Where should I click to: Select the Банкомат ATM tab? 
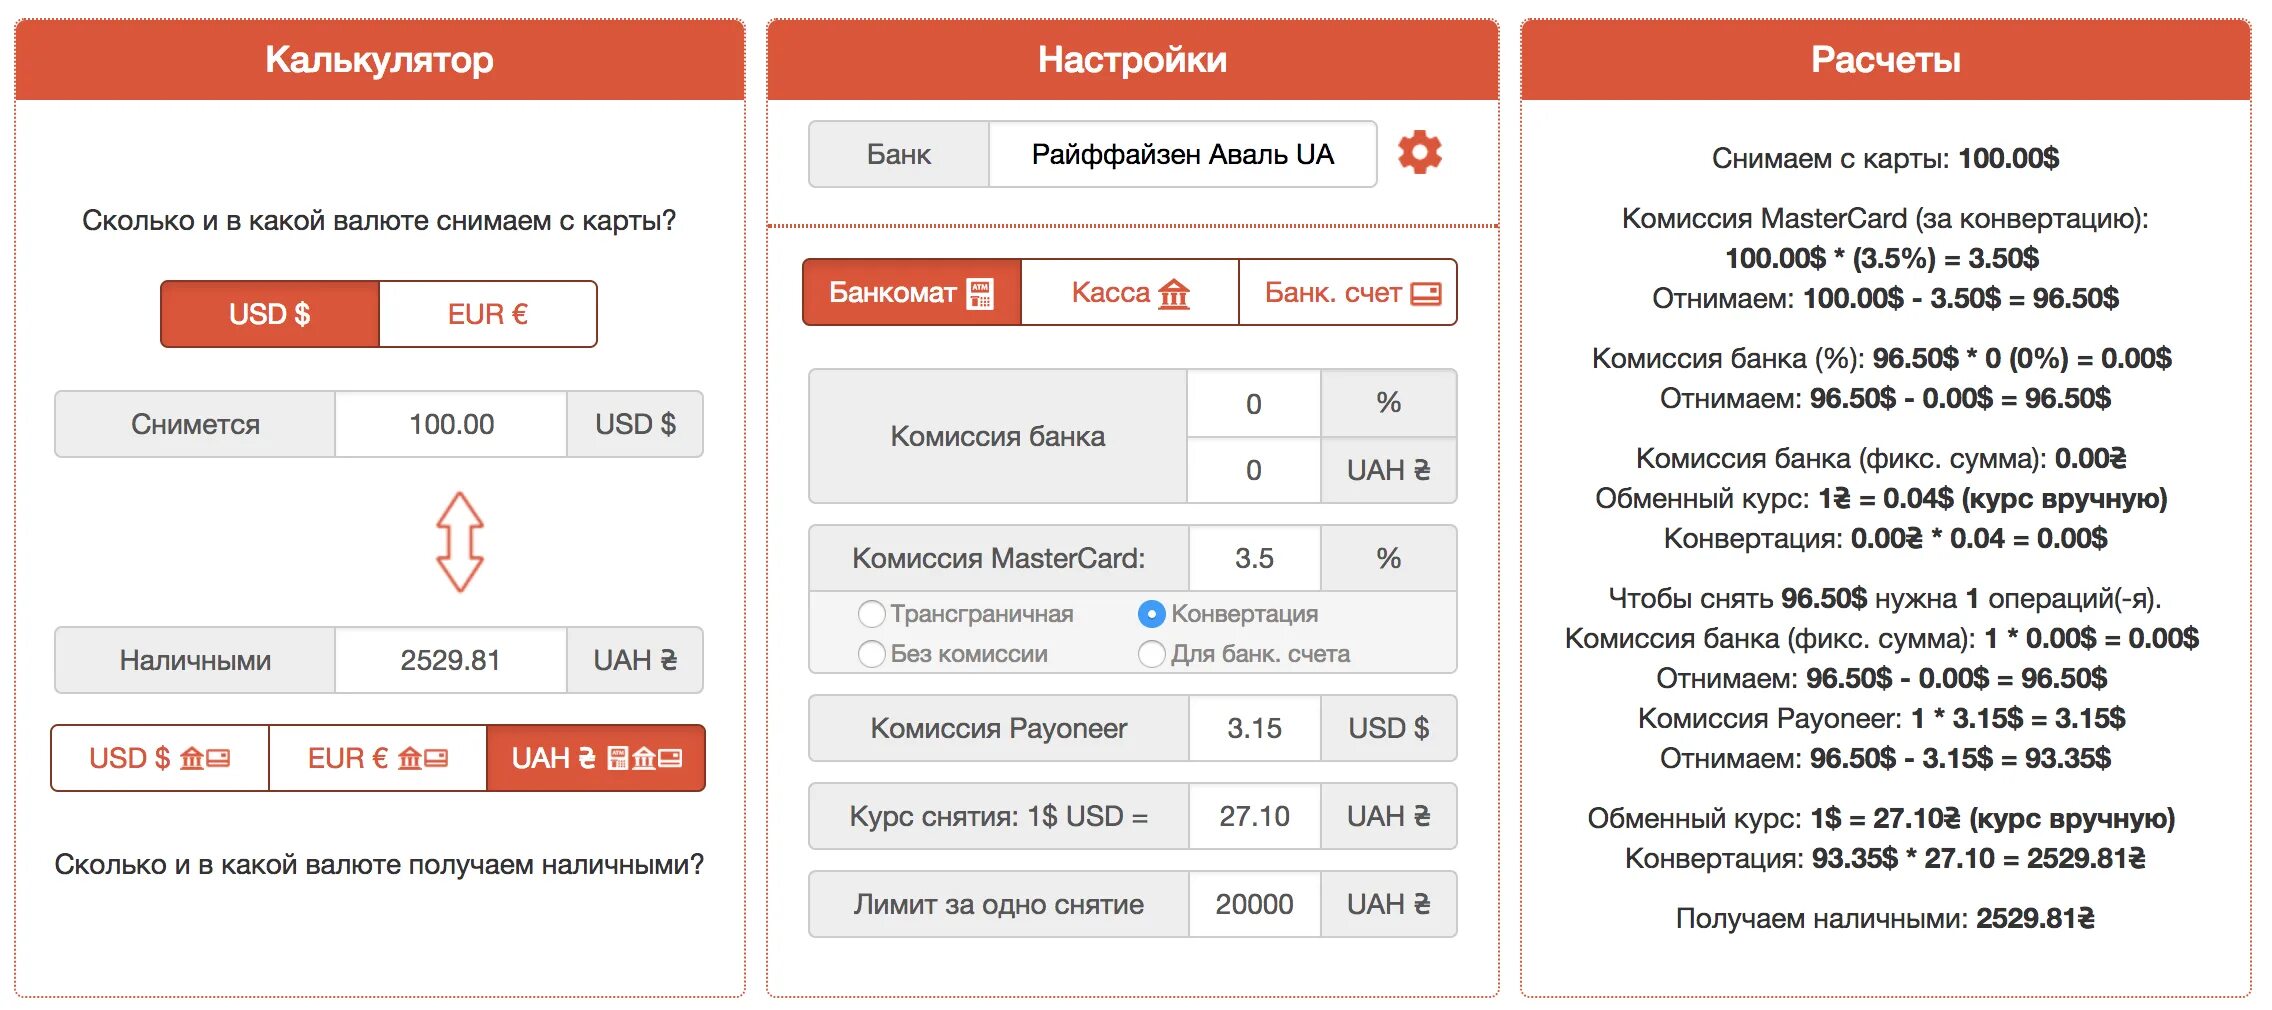click(x=911, y=293)
